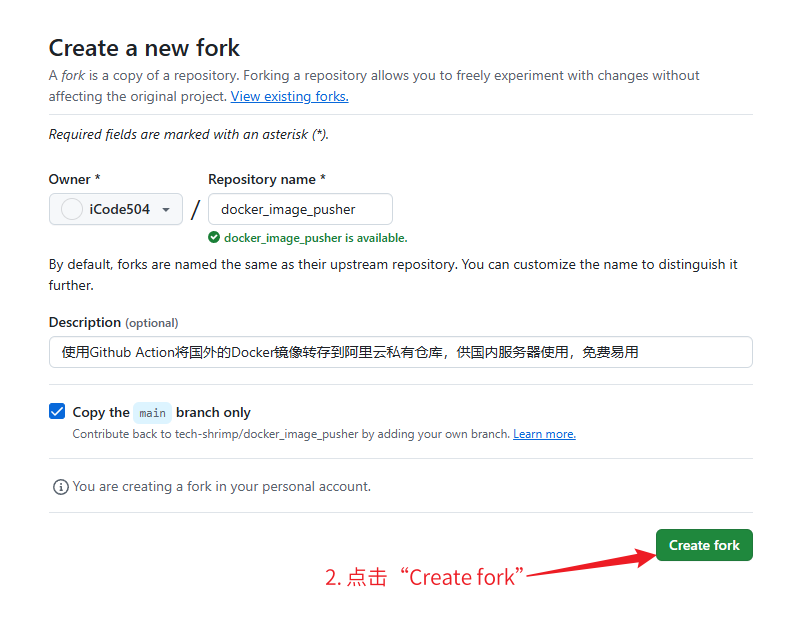
Task: Focus the Repository name input field
Action: pos(300,209)
